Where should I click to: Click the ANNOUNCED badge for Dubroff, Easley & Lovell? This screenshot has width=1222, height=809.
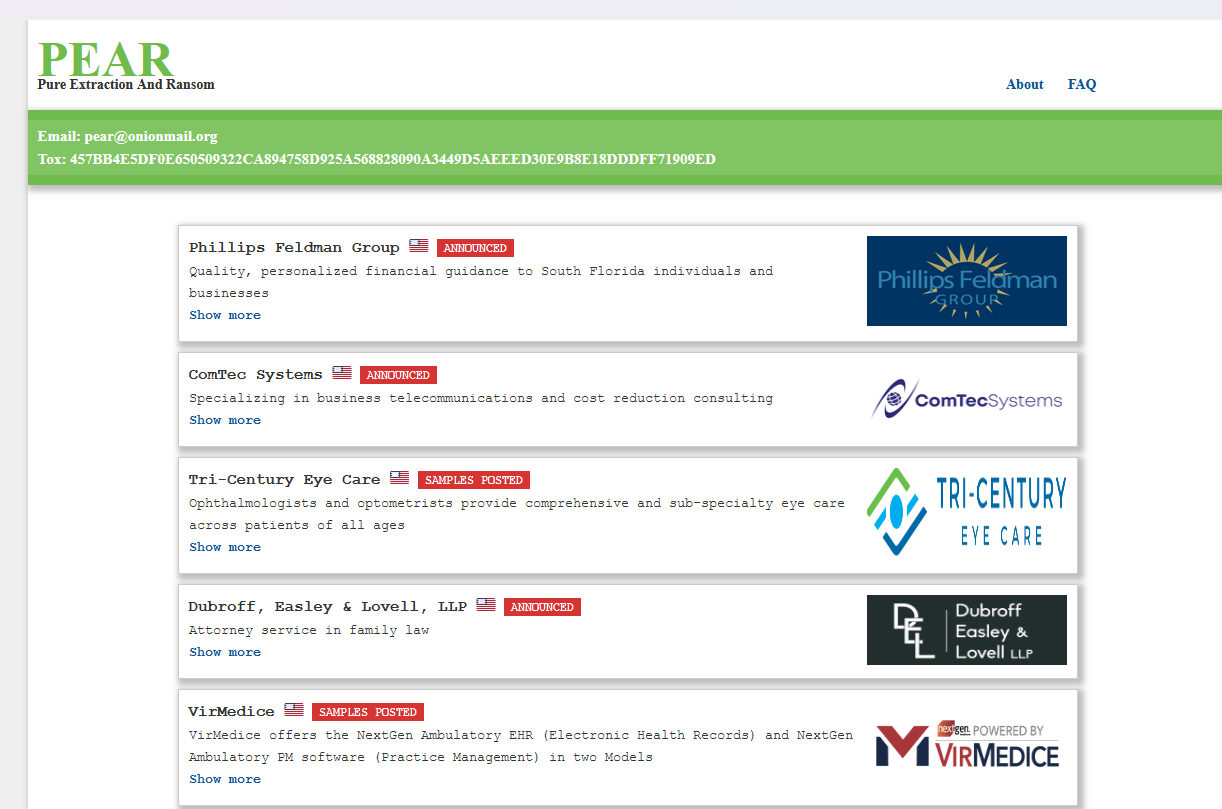pyautogui.click(x=542, y=607)
